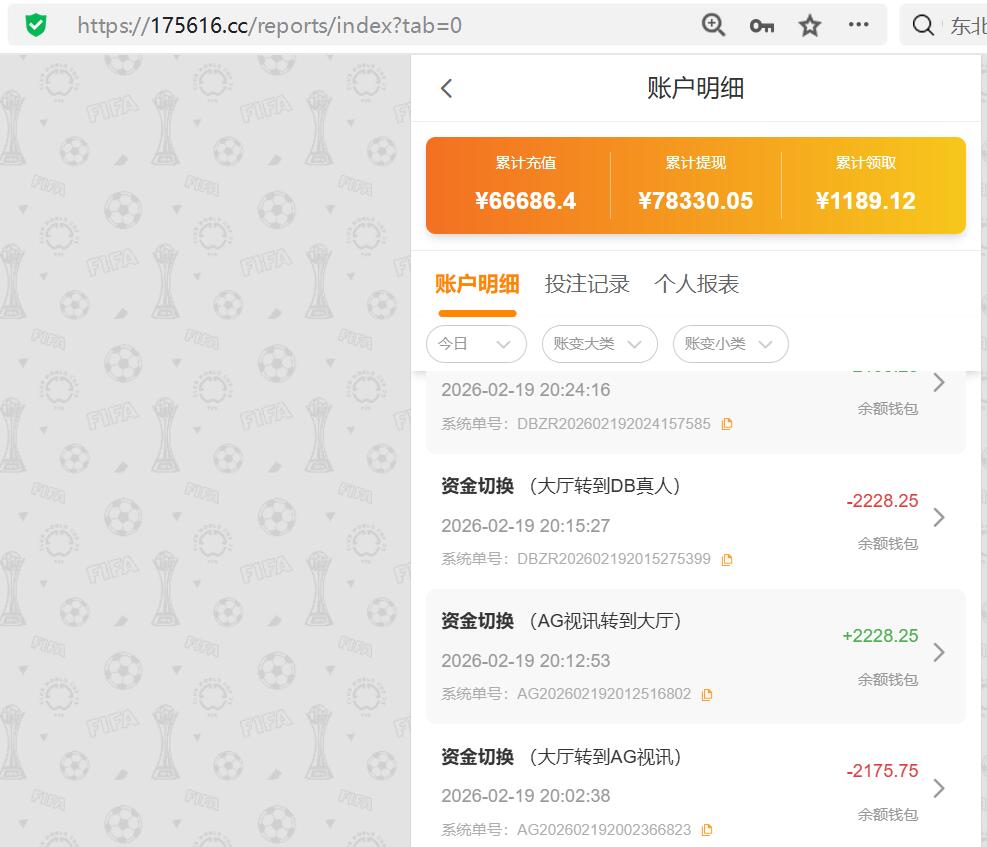Screen dimensions: 987x847
Task: Expand the 大厅转到DB真人 transaction record
Action: tap(938, 518)
